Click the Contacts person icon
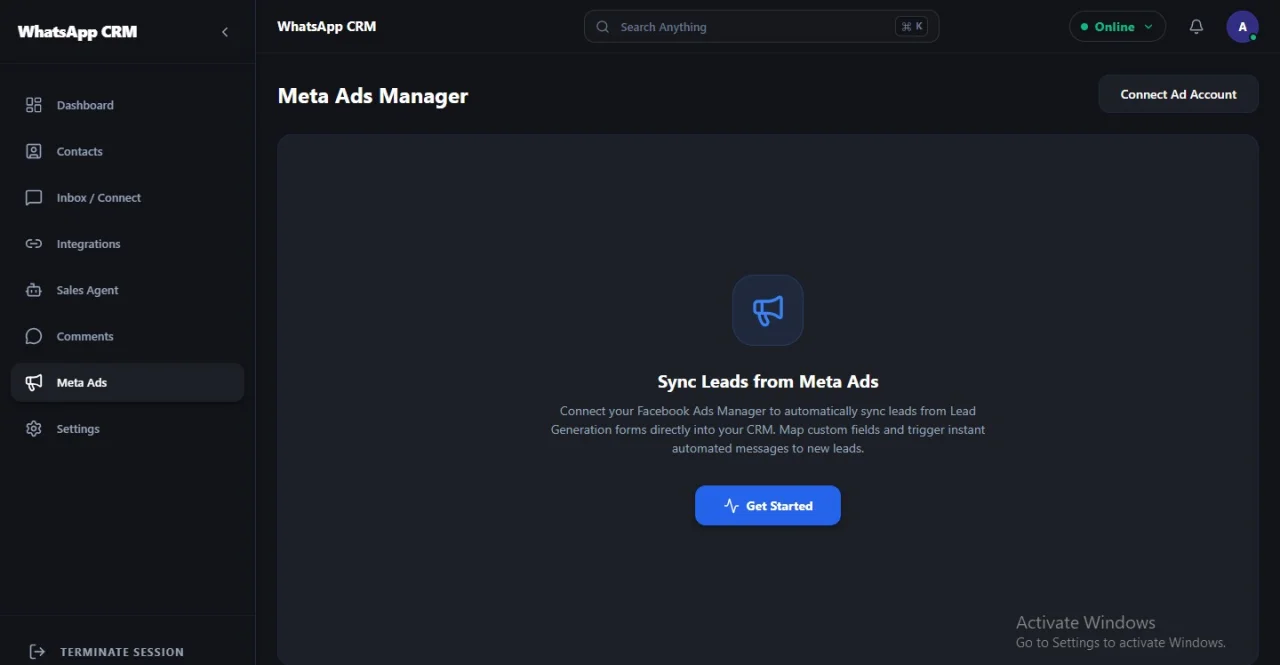This screenshot has height=665, width=1280. pyautogui.click(x=34, y=151)
